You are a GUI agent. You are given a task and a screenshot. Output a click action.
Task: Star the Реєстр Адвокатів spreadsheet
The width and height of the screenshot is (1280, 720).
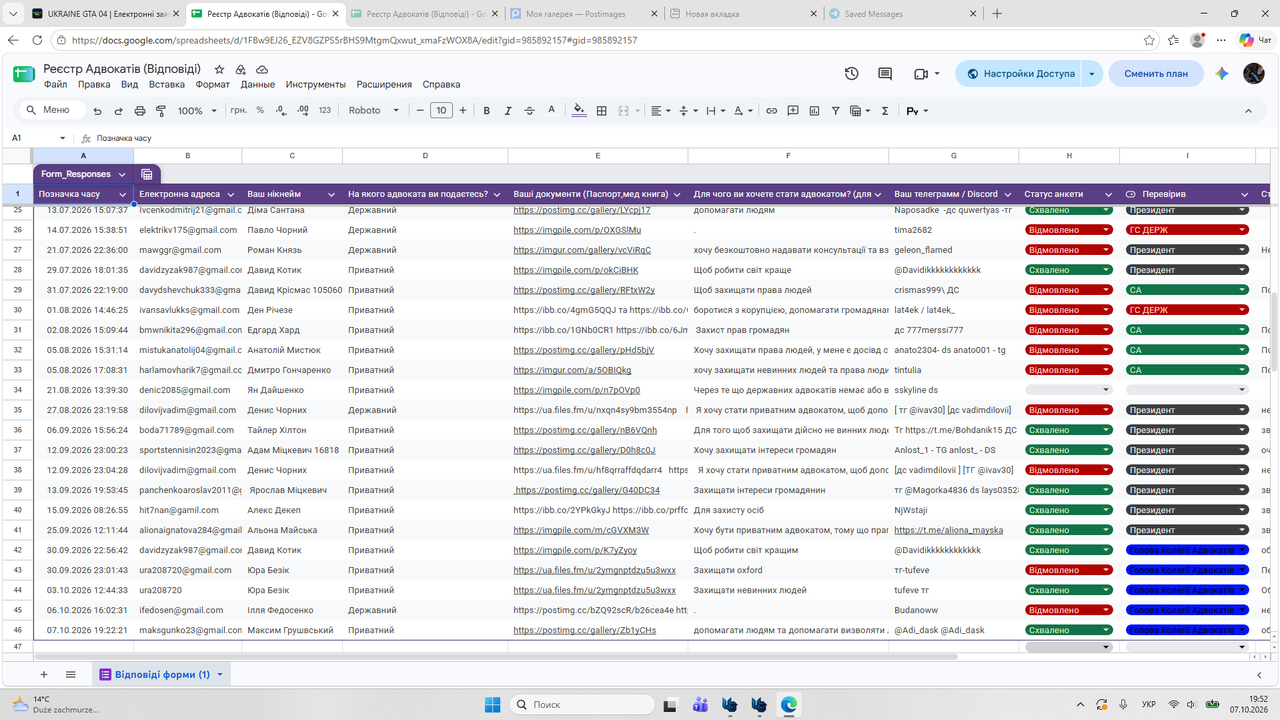(x=218, y=70)
